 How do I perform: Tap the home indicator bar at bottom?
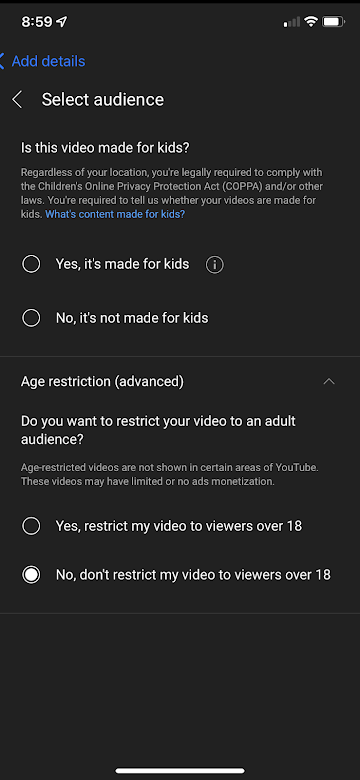[x=180, y=771]
